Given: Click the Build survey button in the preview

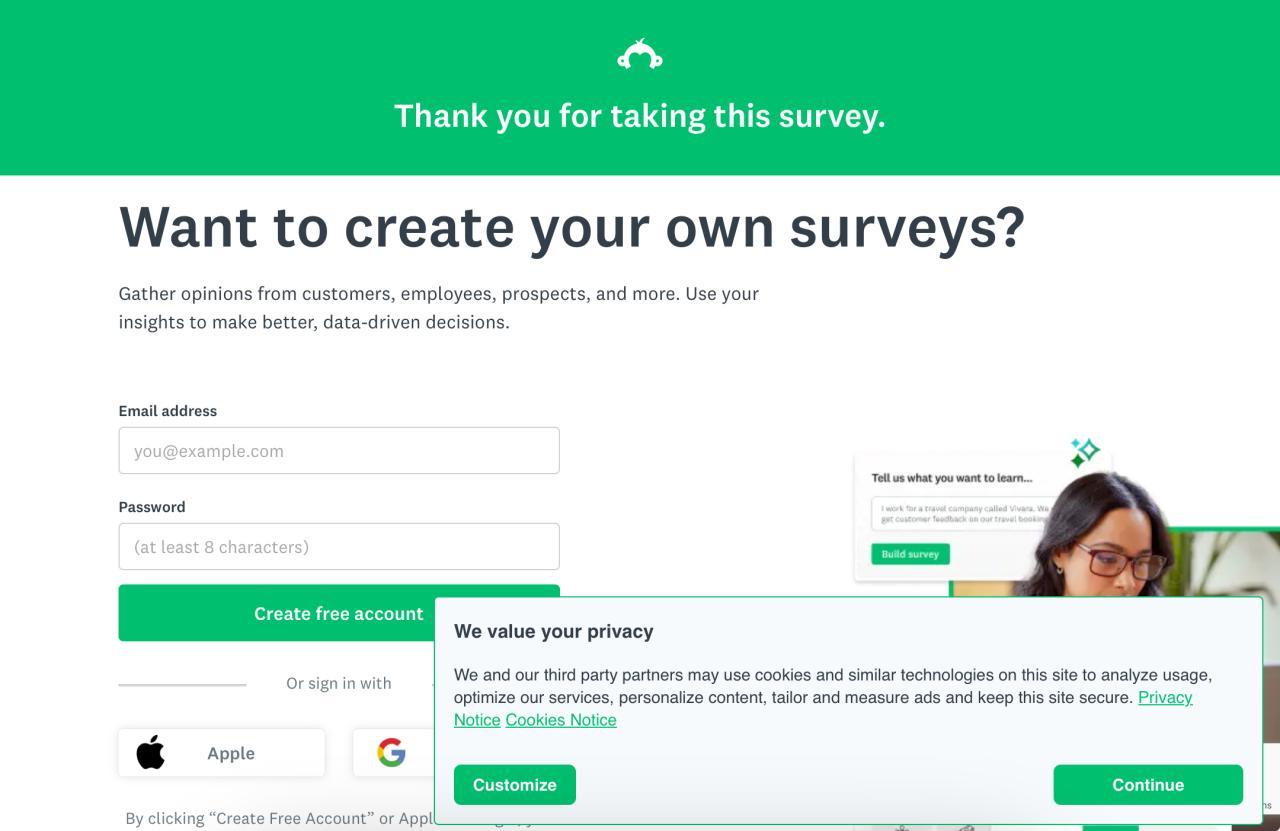Looking at the screenshot, I should coord(910,554).
